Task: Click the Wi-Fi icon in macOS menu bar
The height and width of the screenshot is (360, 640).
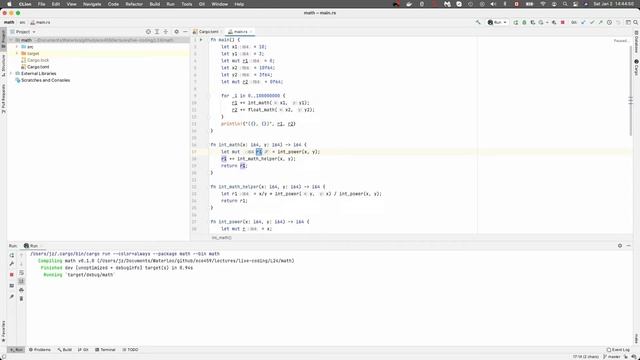Action: tap(543, 4)
